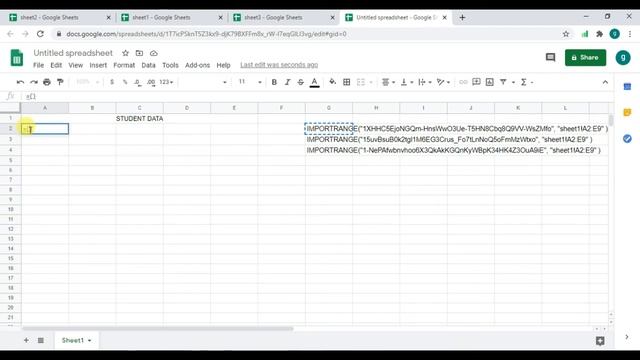640x360 pixels.
Task: Open the View menu
Action: [76, 65]
